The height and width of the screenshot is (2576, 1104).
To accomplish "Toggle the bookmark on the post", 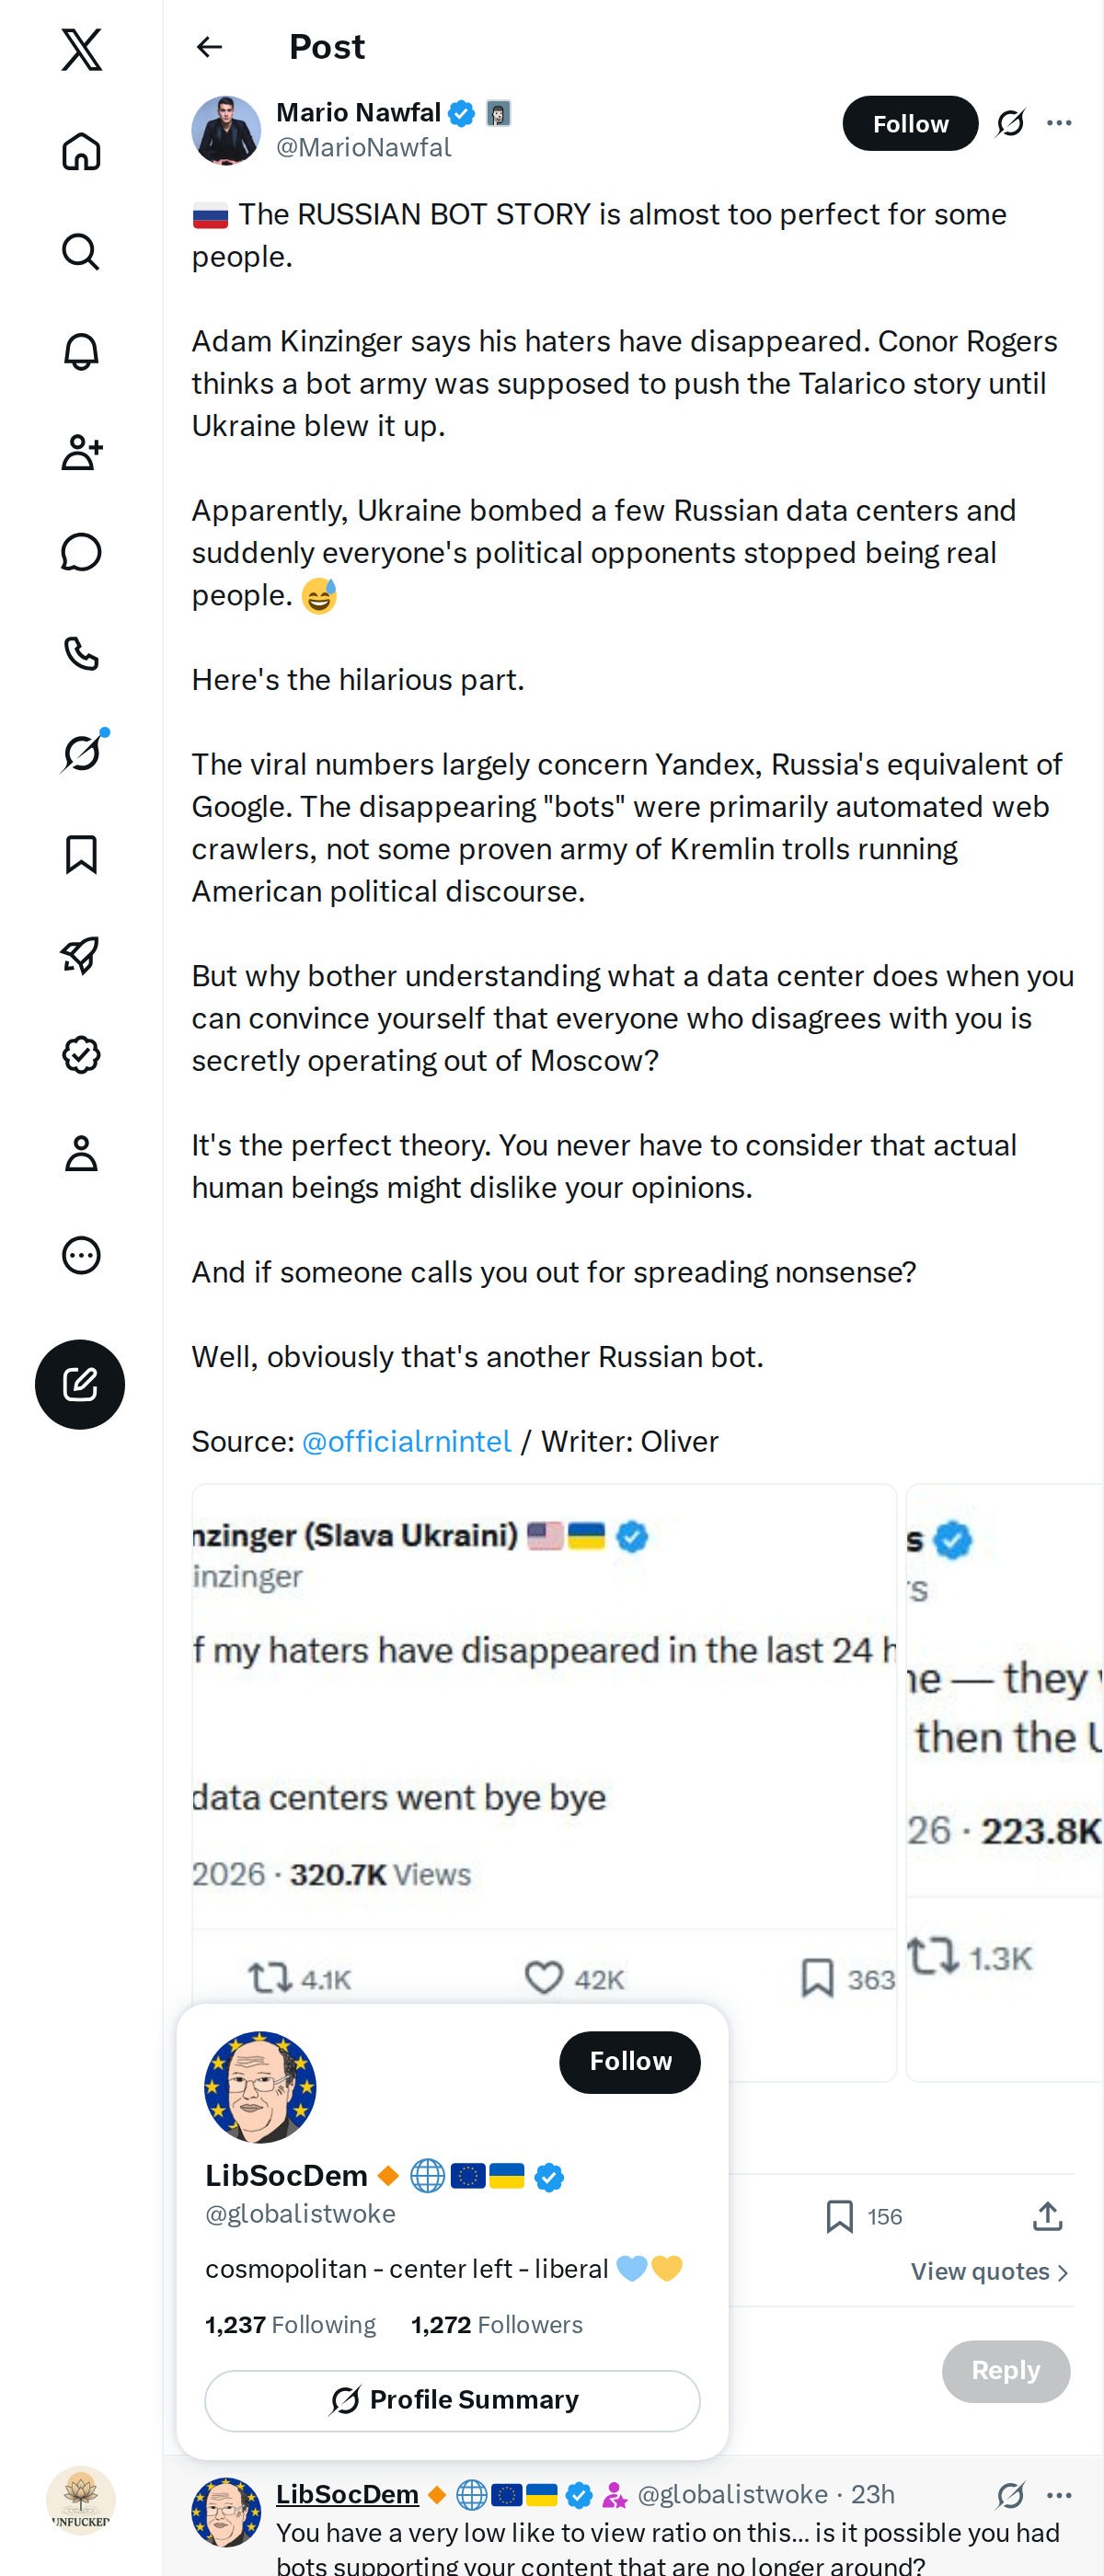I will pyautogui.click(x=840, y=2216).
